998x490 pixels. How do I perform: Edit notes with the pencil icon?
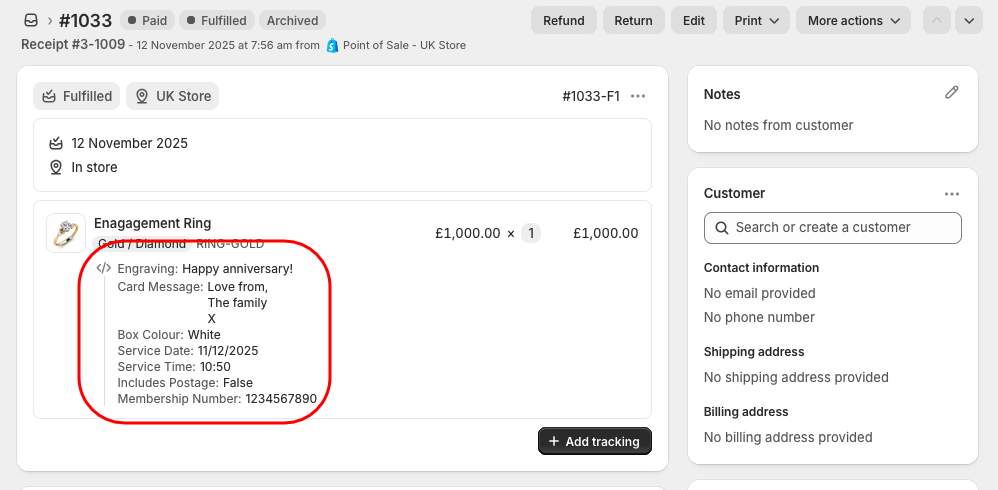(x=951, y=93)
